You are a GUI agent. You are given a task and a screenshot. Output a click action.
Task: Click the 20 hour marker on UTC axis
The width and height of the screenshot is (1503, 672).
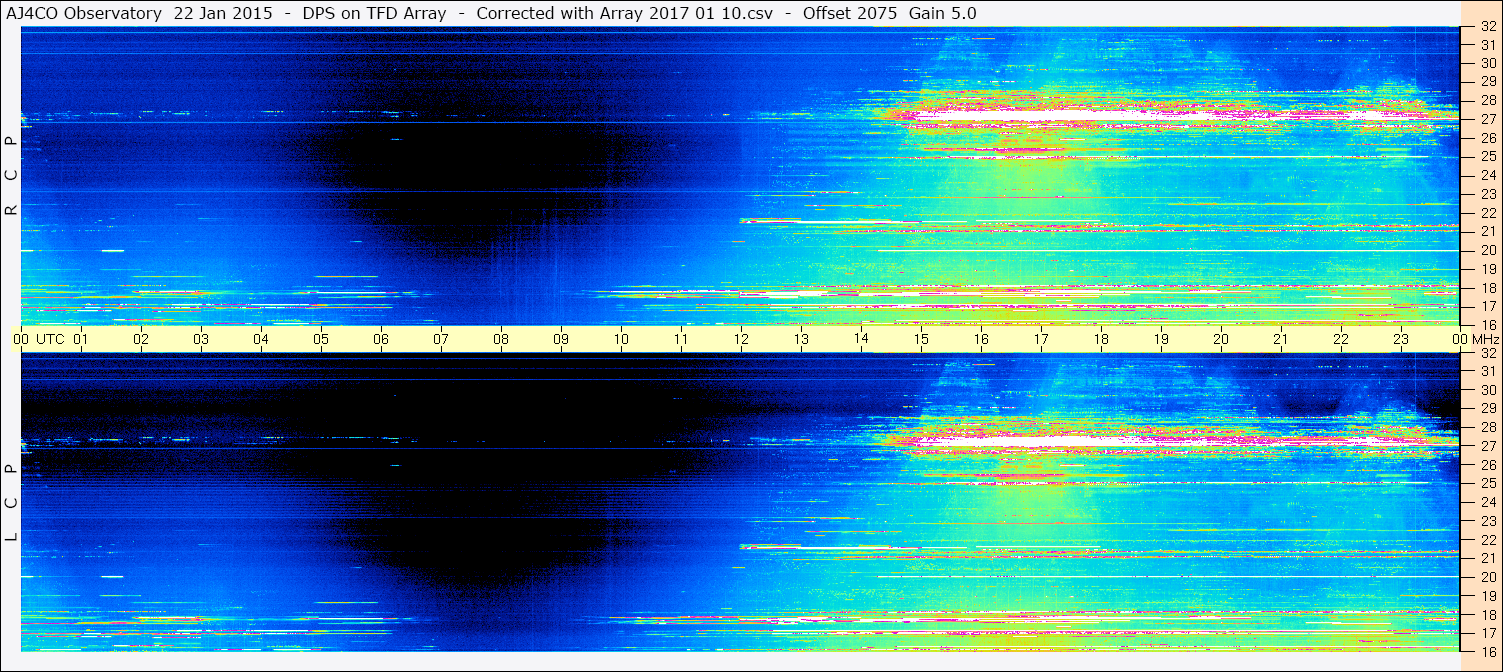1221,339
